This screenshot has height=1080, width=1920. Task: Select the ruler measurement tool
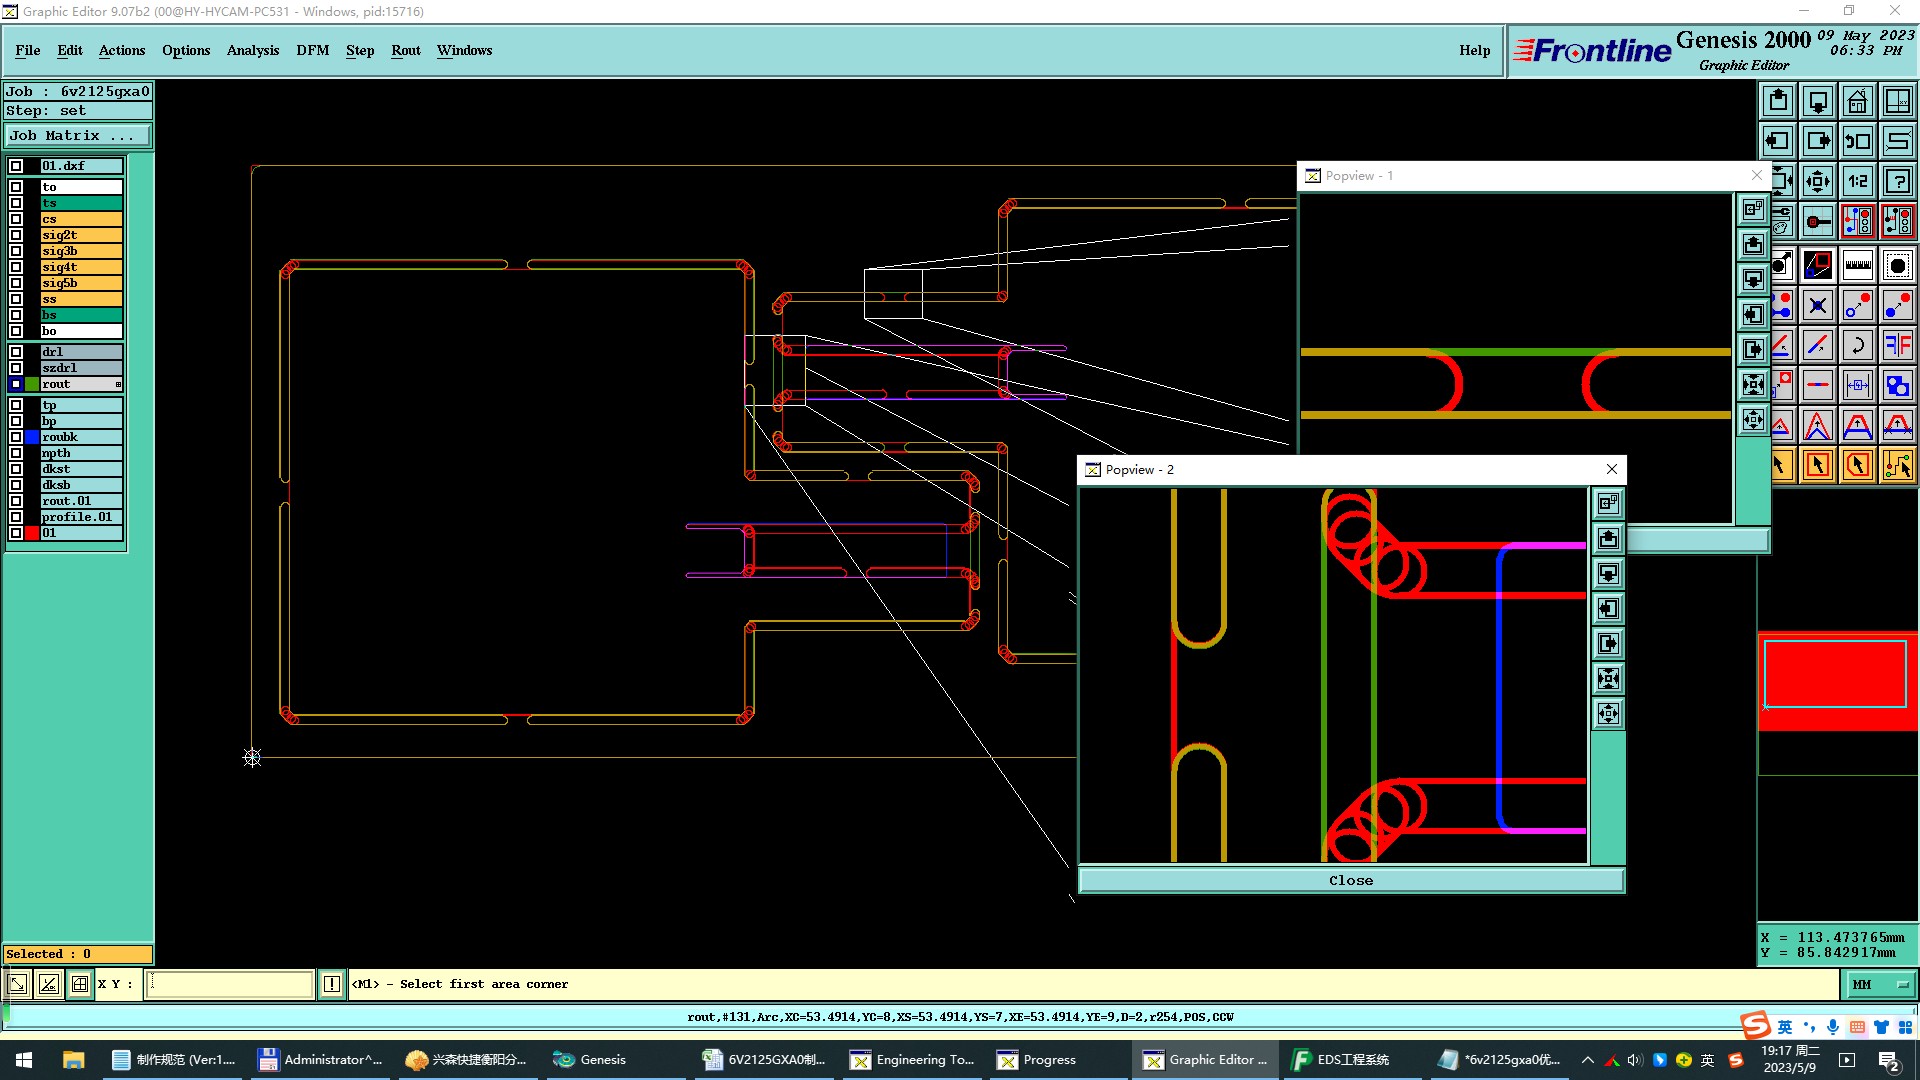tap(1857, 265)
